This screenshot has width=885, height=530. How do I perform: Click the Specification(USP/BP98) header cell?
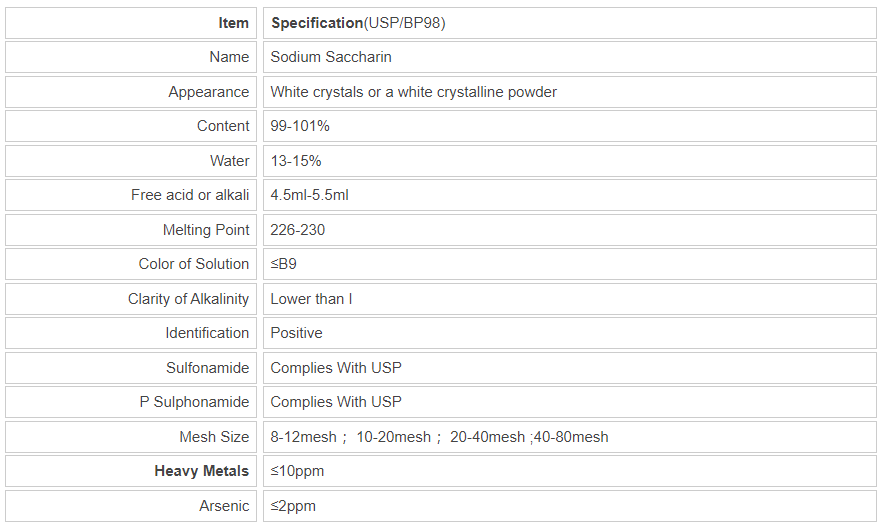358,23
